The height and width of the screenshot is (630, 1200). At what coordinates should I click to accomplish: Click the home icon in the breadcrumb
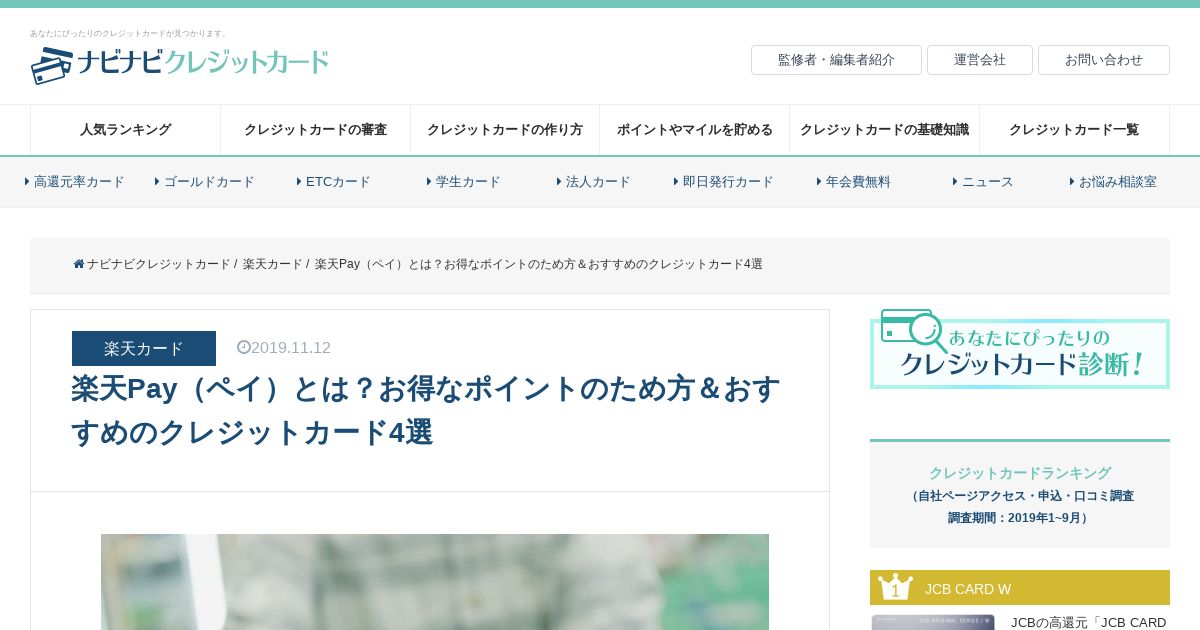(x=79, y=264)
